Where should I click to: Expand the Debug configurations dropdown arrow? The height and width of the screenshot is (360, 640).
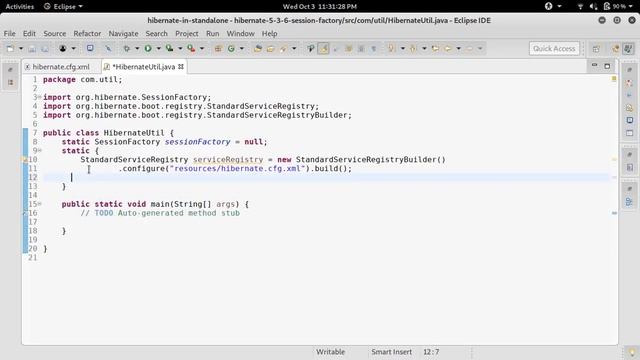coord(137,49)
